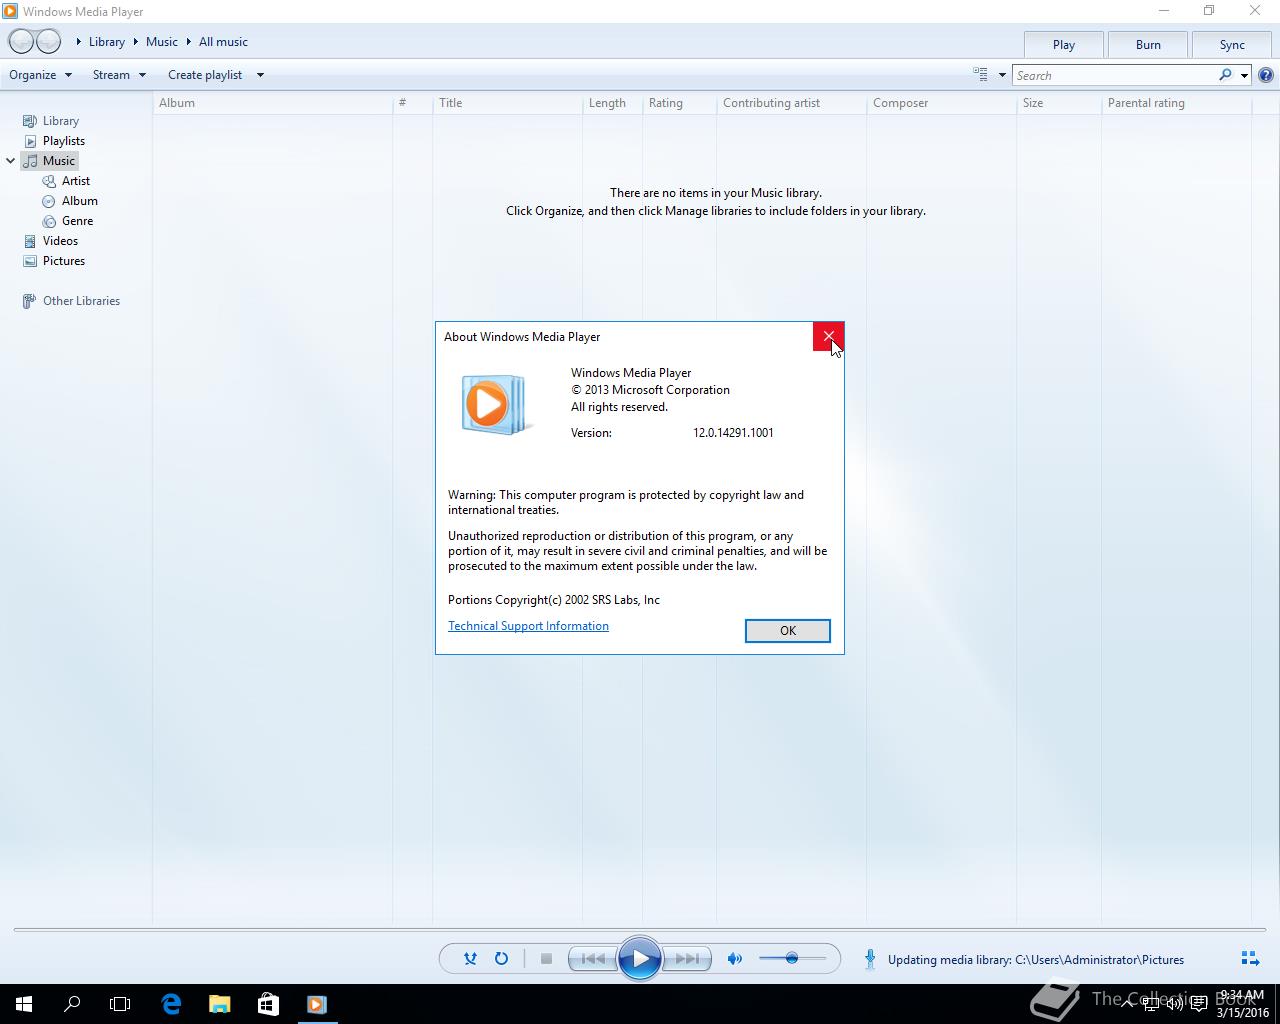1280x1024 pixels.
Task: Click the Forward navigation arrow button
Action: point(48,42)
